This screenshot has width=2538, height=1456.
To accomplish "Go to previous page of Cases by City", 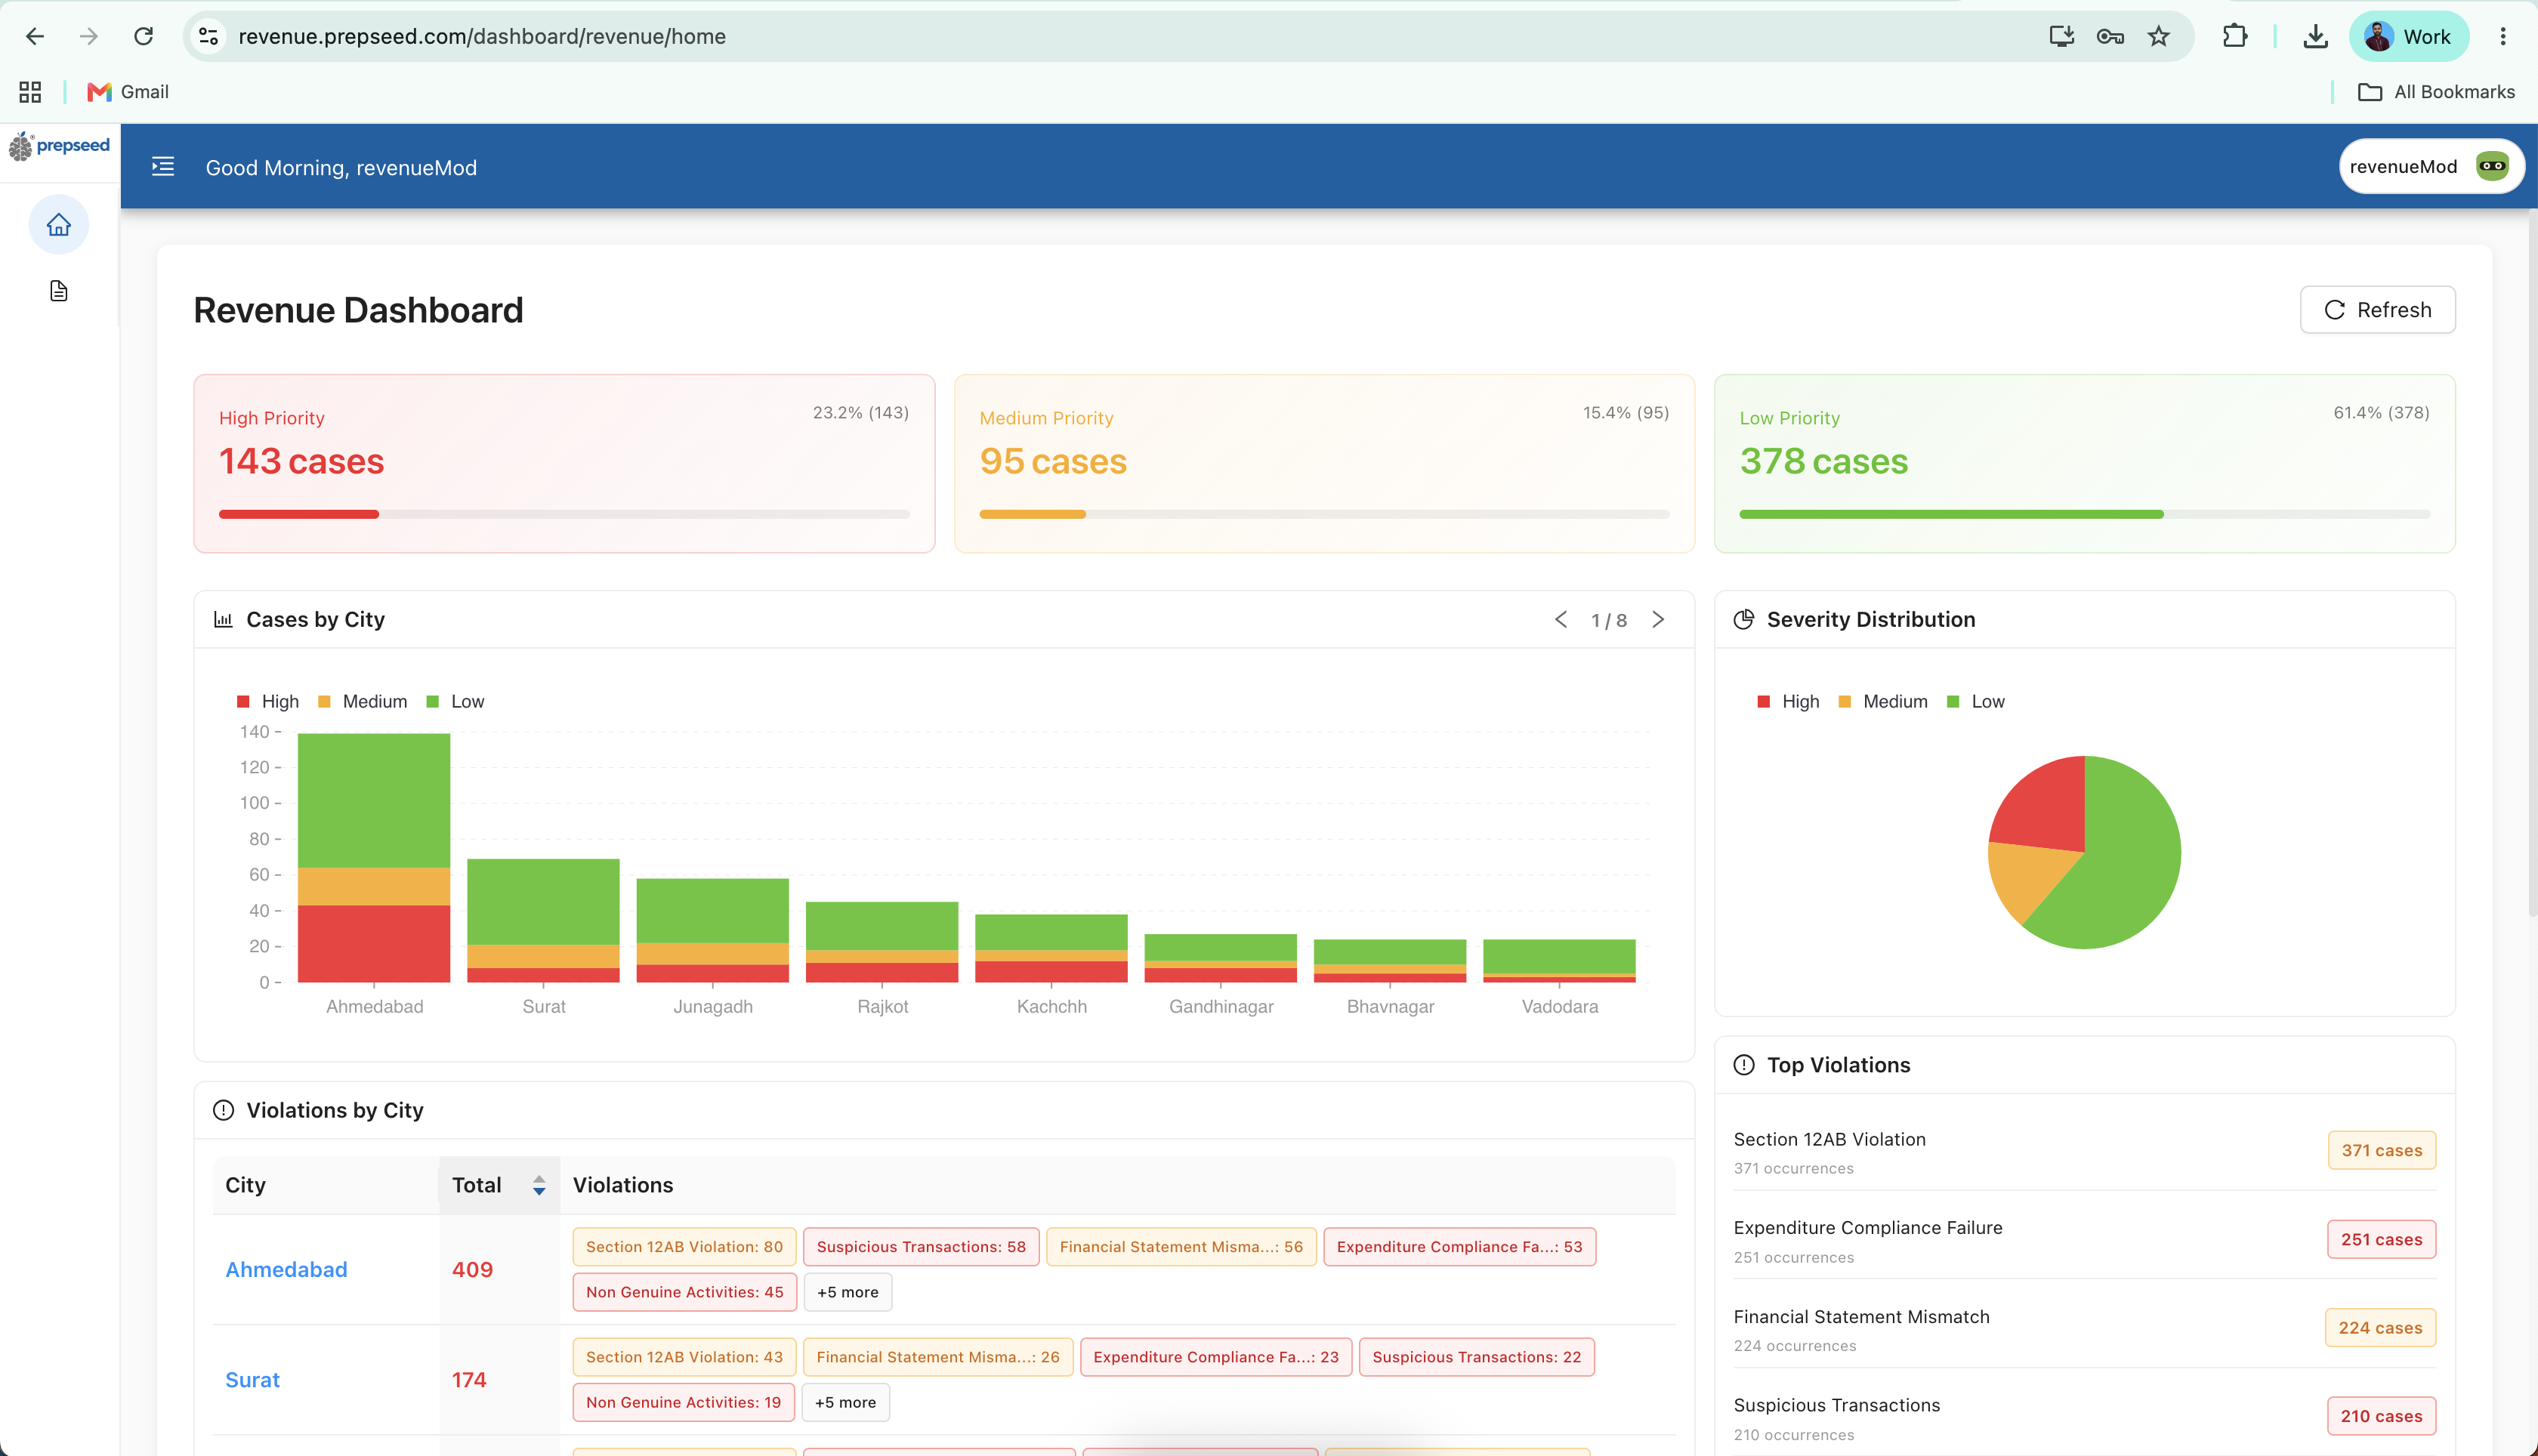I will point(1560,620).
